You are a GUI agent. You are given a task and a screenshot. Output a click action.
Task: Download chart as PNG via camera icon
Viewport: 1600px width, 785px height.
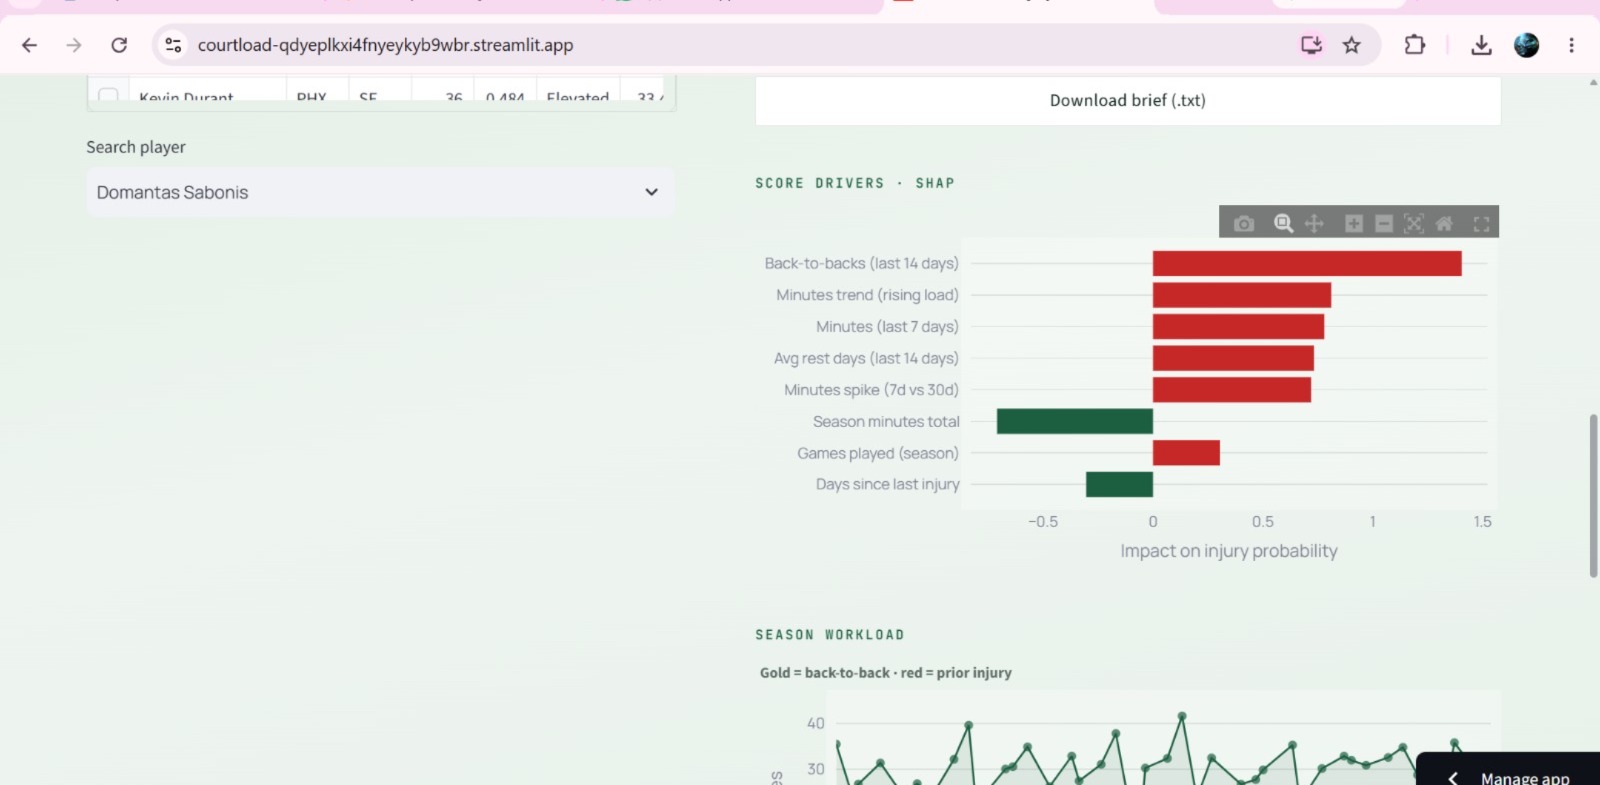coord(1243,223)
